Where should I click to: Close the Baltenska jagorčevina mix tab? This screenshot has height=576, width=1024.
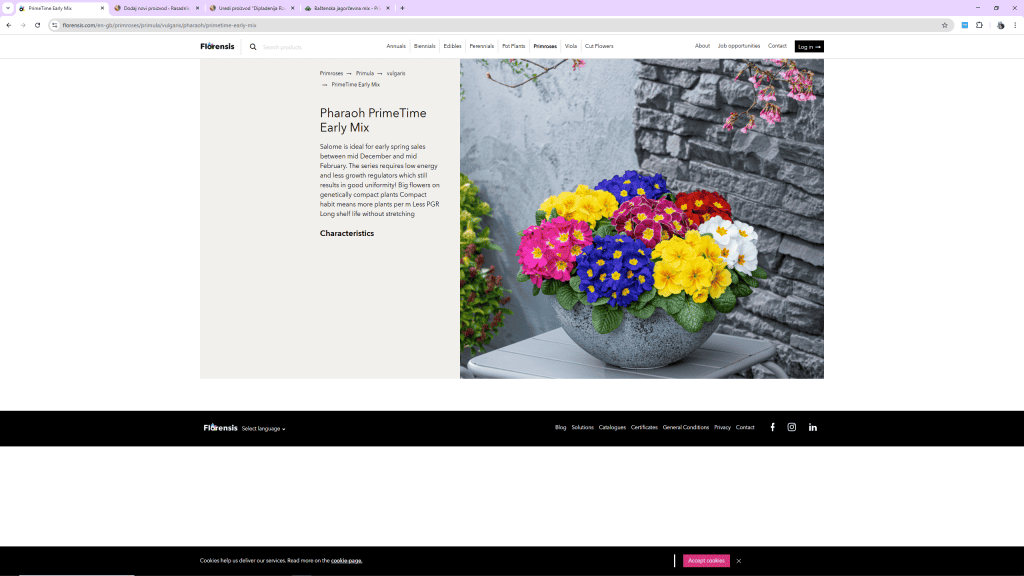(x=388, y=8)
